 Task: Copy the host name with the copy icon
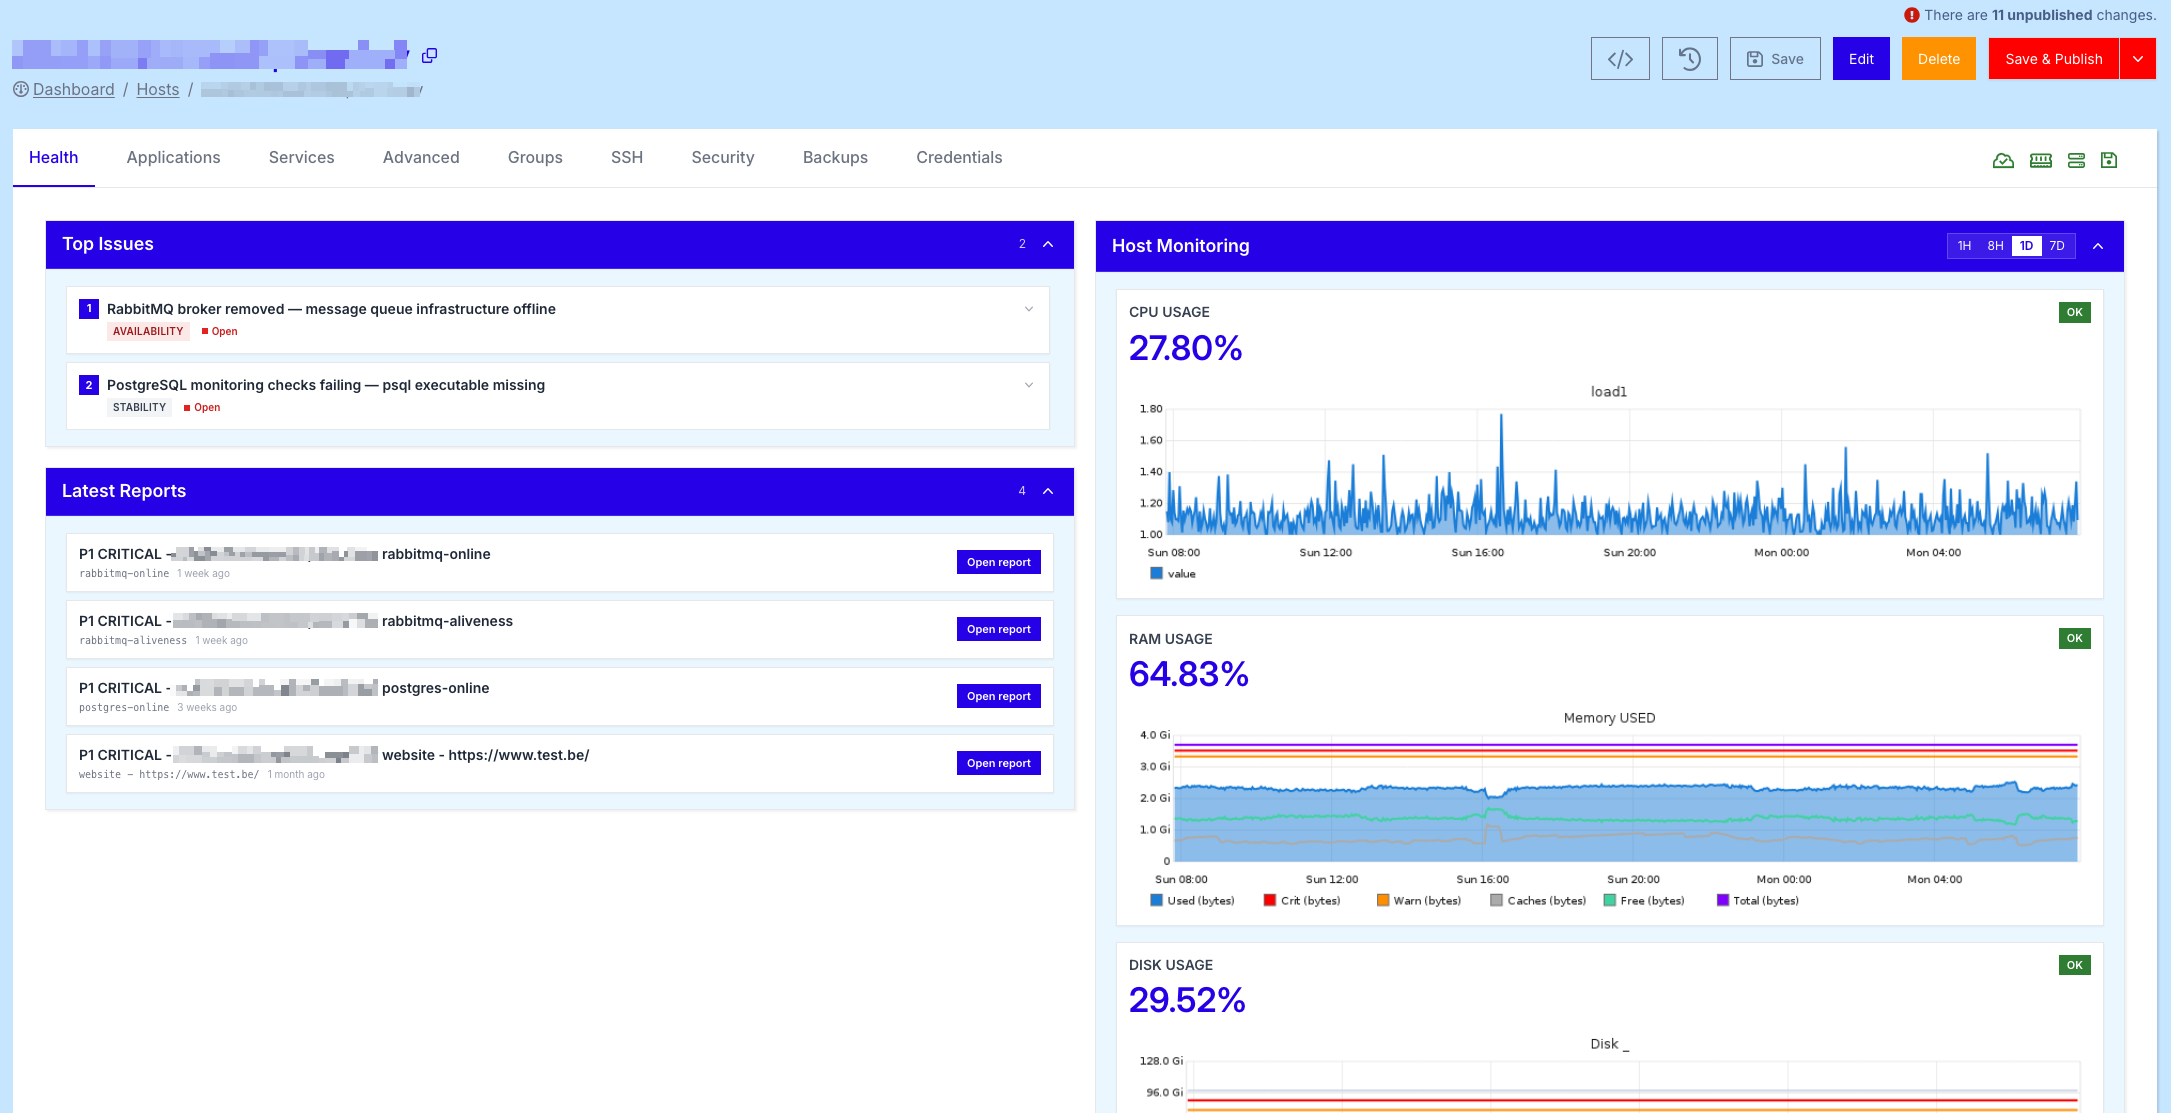click(x=430, y=56)
